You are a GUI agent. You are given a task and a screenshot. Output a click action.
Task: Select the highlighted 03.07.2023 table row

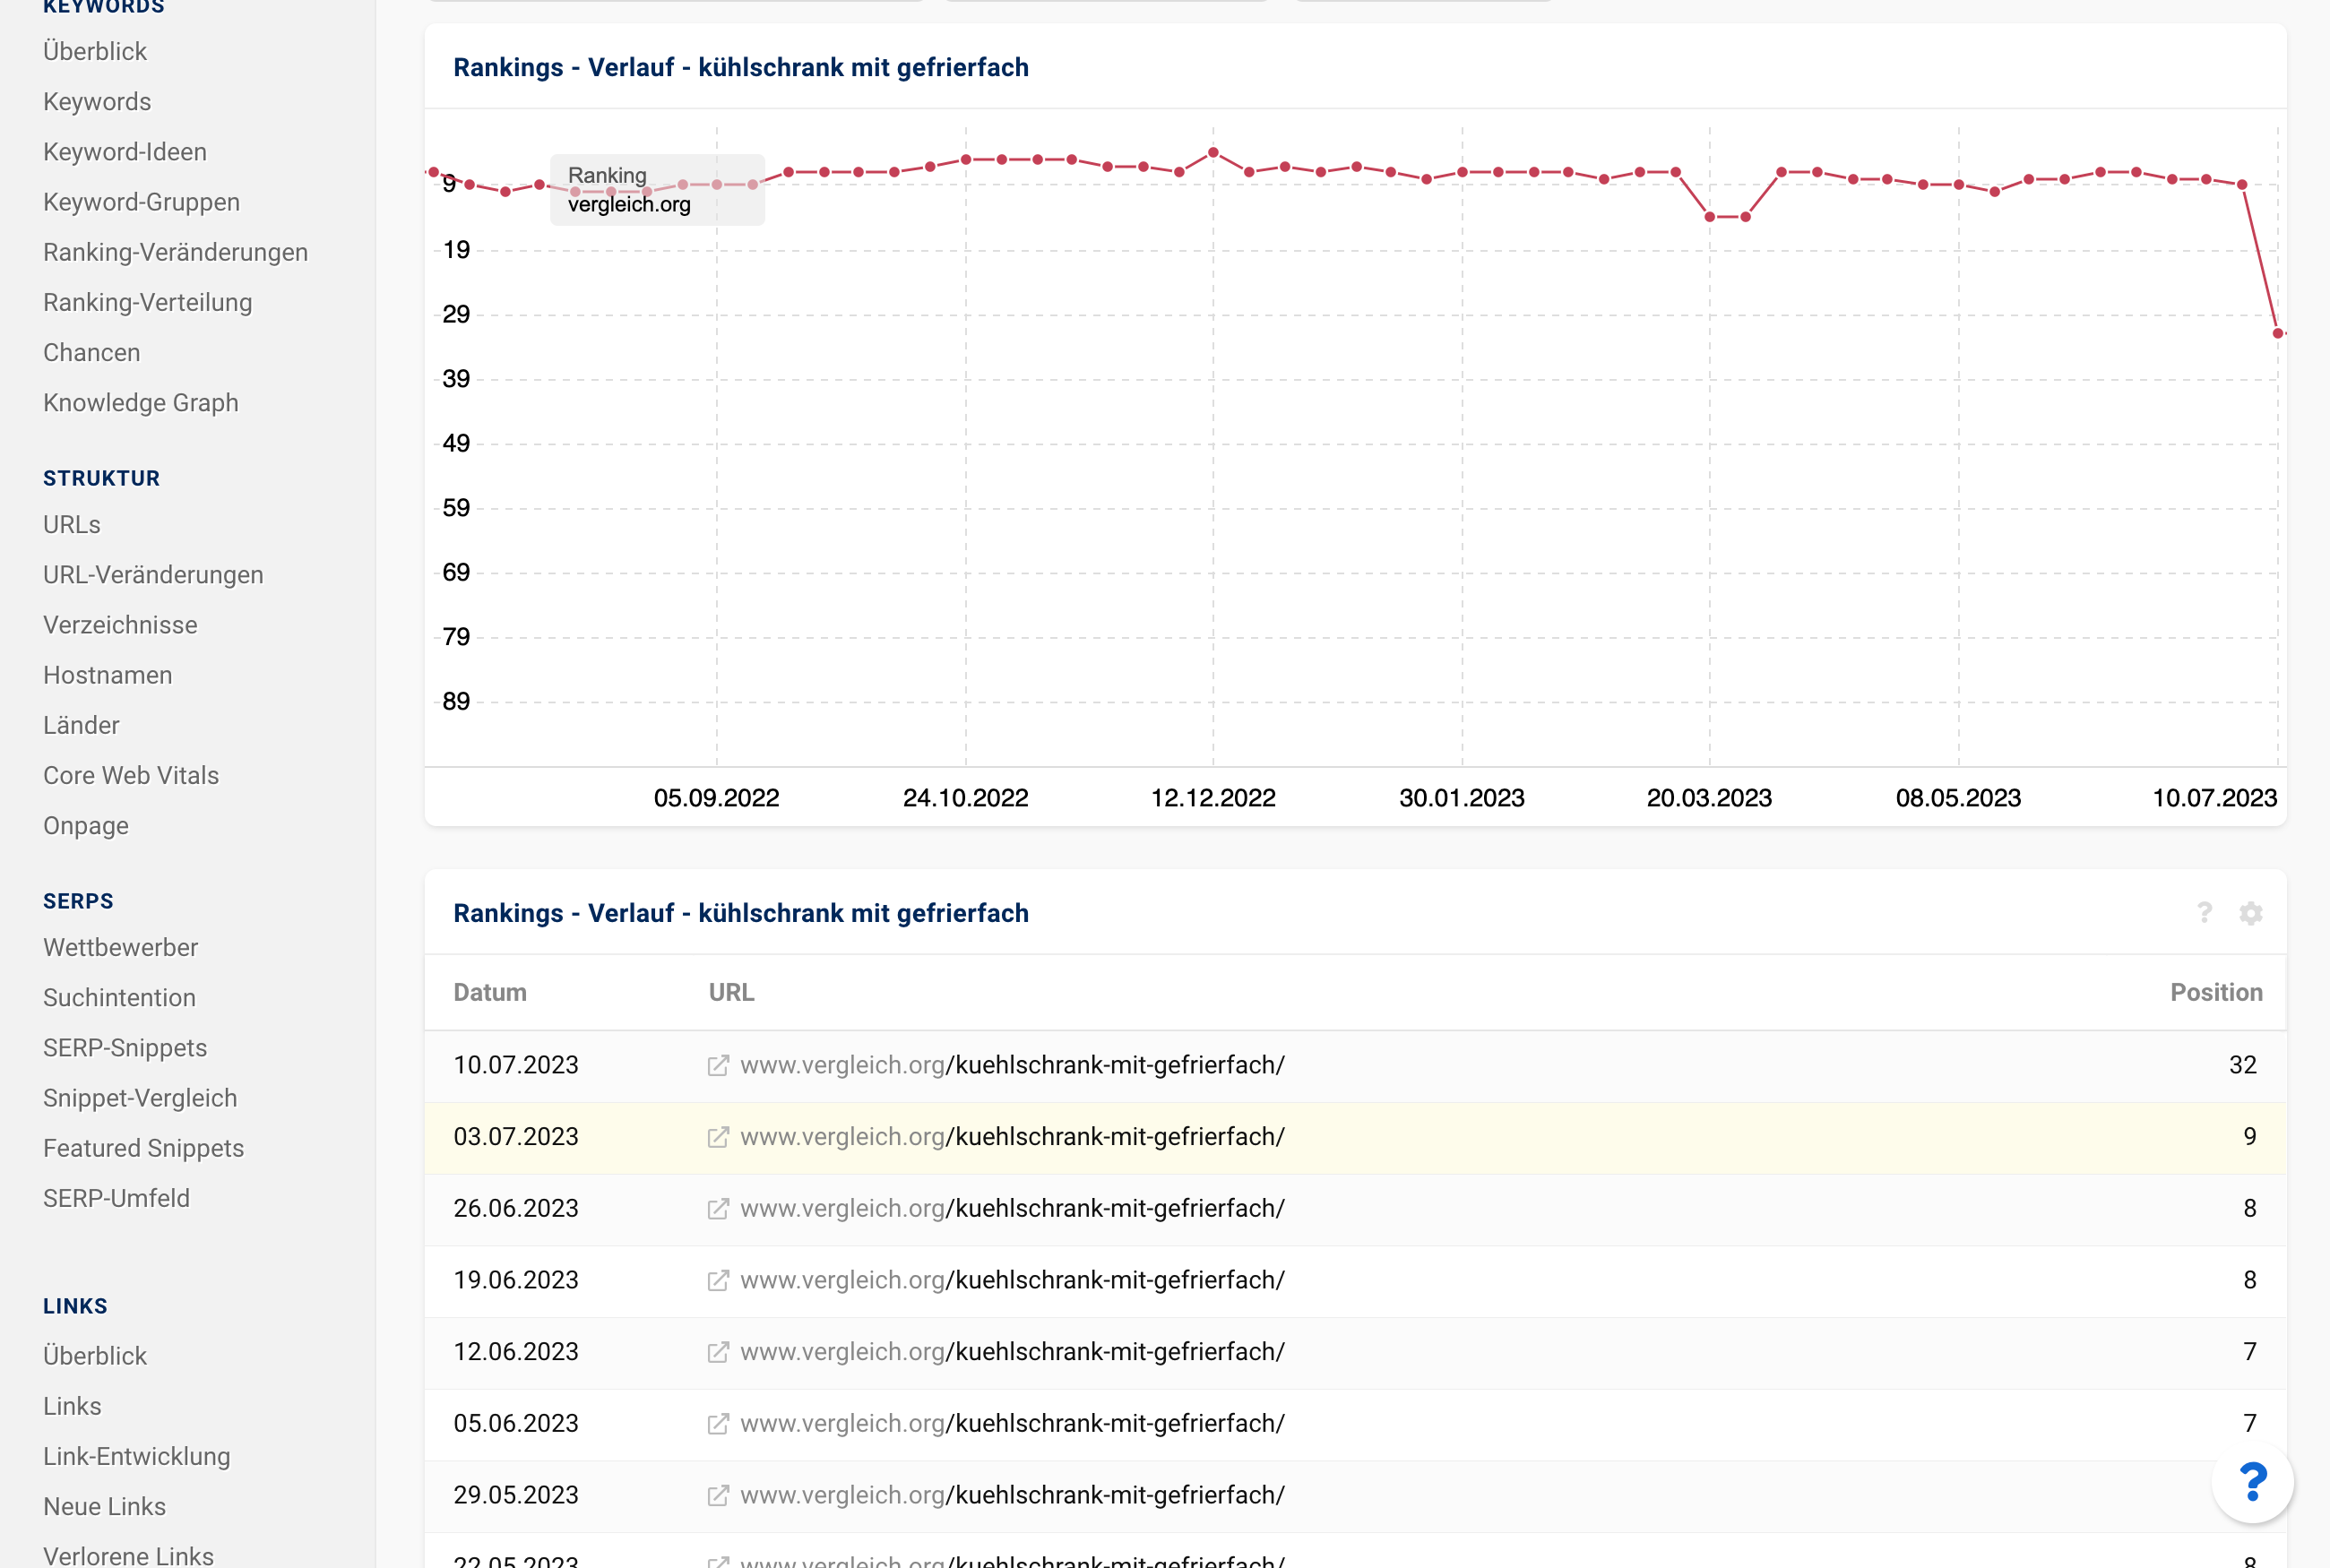tap(1354, 1137)
